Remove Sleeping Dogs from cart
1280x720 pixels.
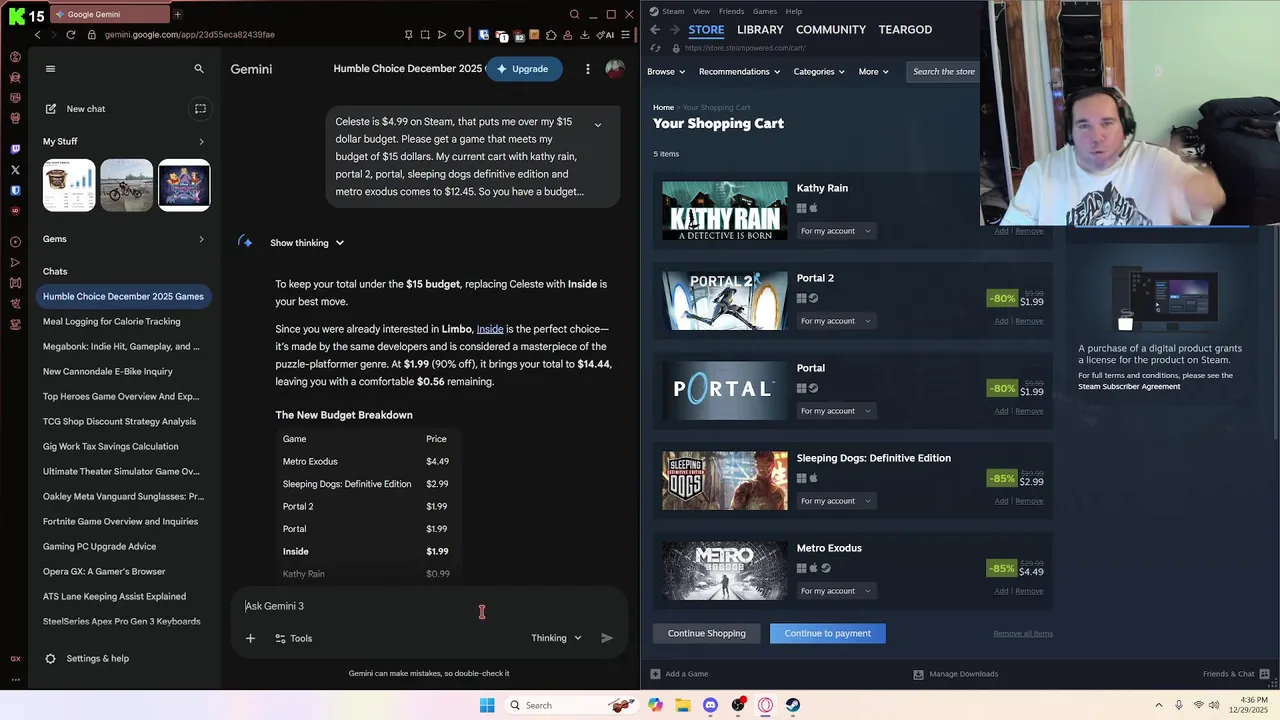[1029, 501]
